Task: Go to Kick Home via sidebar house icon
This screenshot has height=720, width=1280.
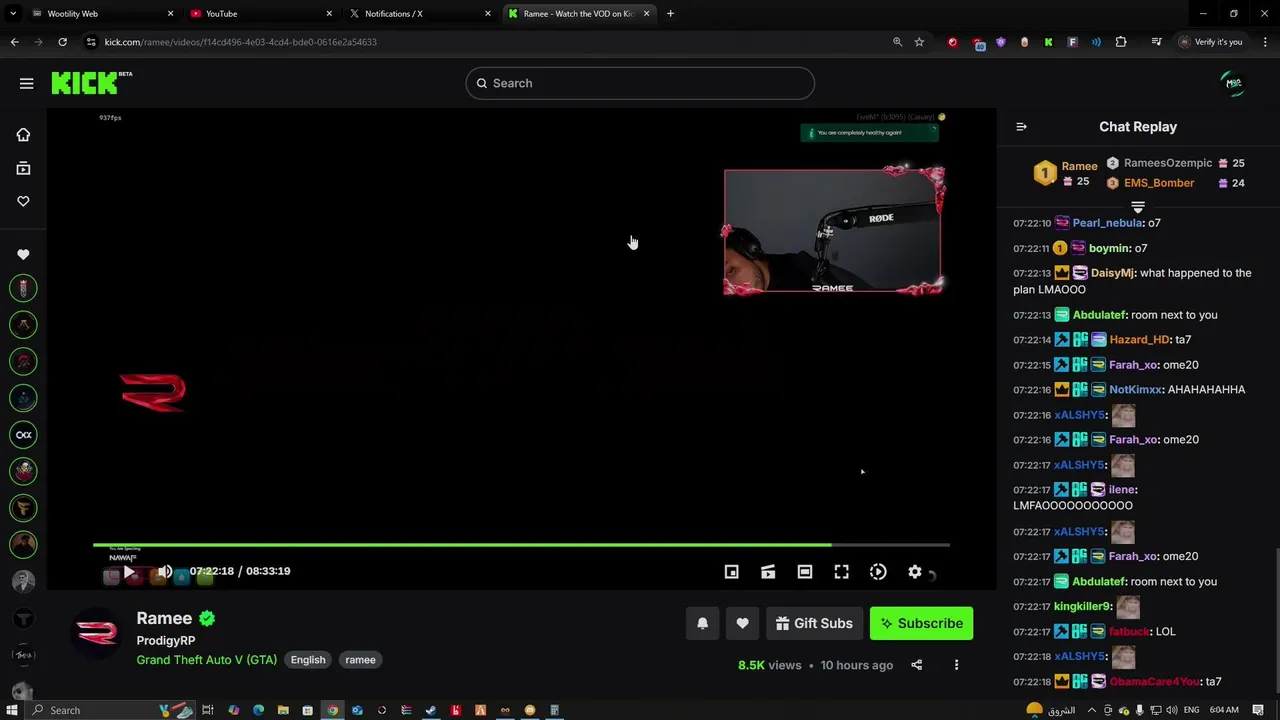Action: click(x=23, y=135)
